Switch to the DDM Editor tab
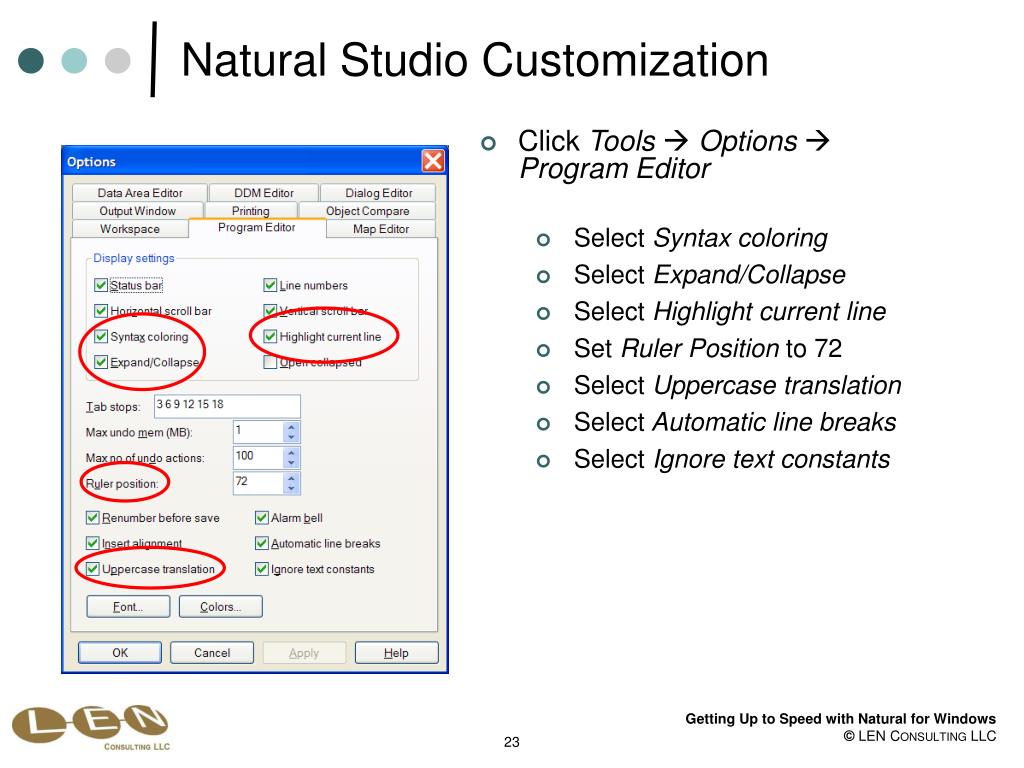 coord(264,193)
